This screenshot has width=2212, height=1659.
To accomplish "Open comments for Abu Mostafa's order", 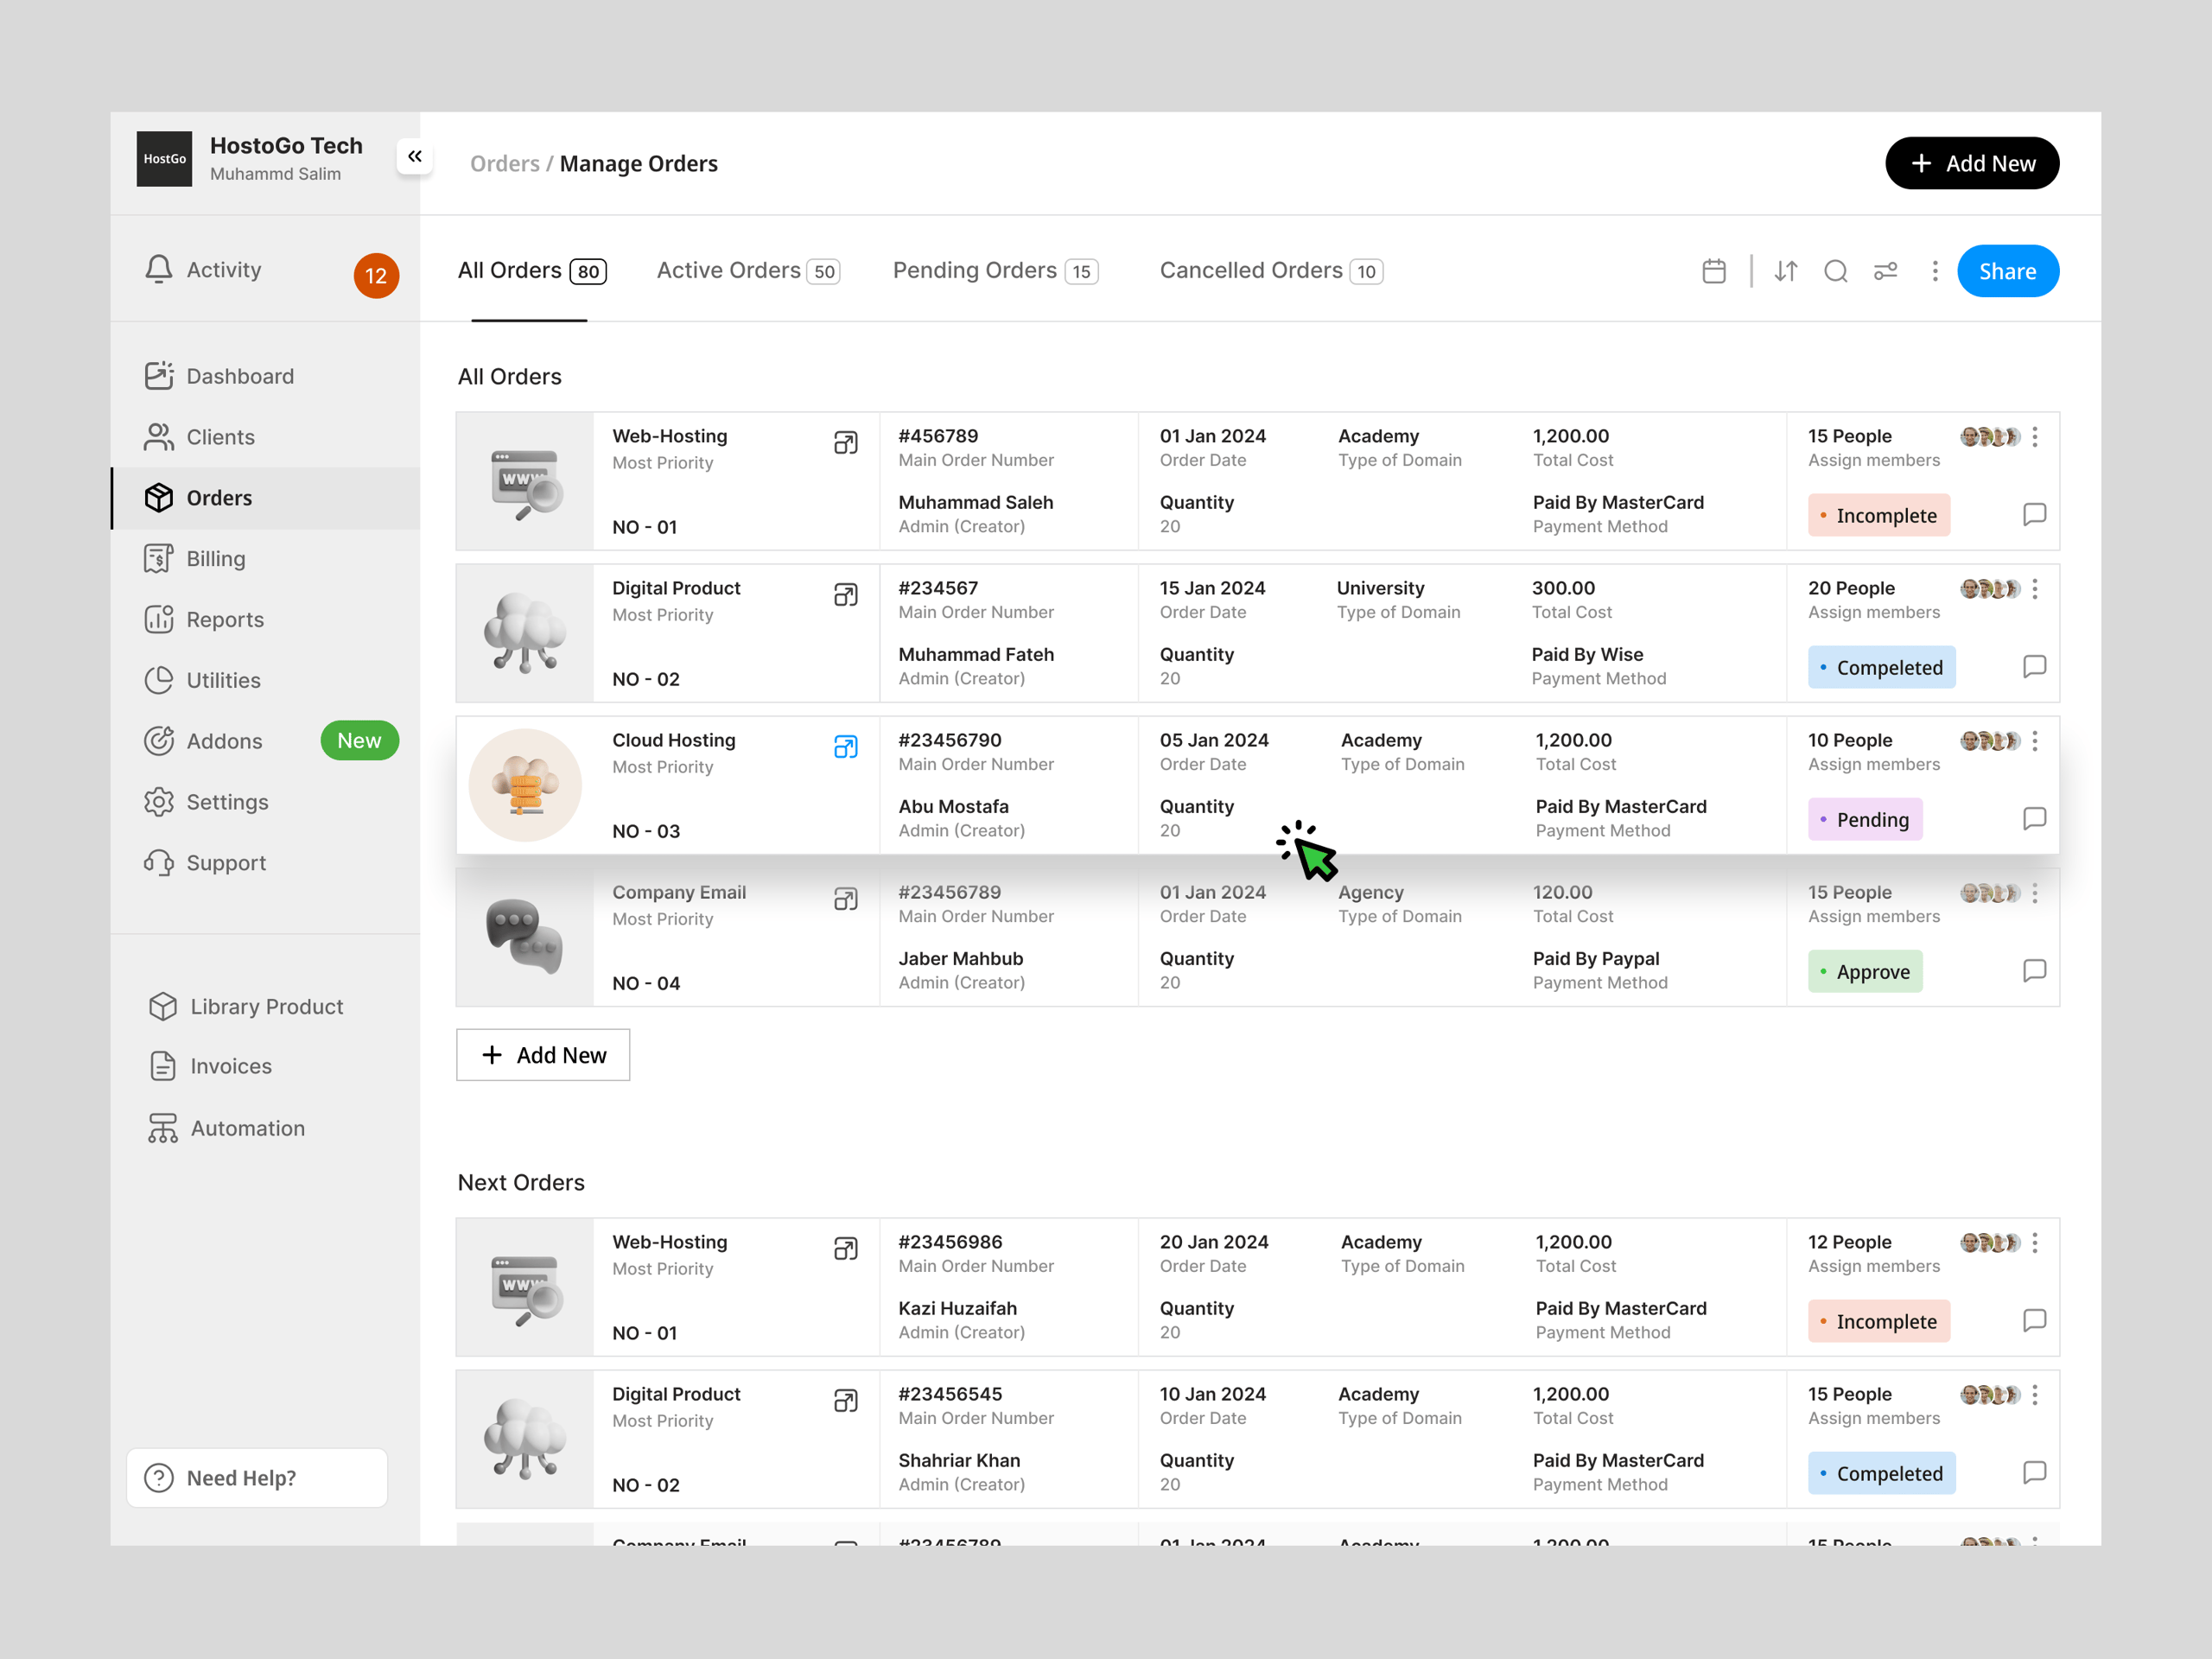I will (2035, 818).
